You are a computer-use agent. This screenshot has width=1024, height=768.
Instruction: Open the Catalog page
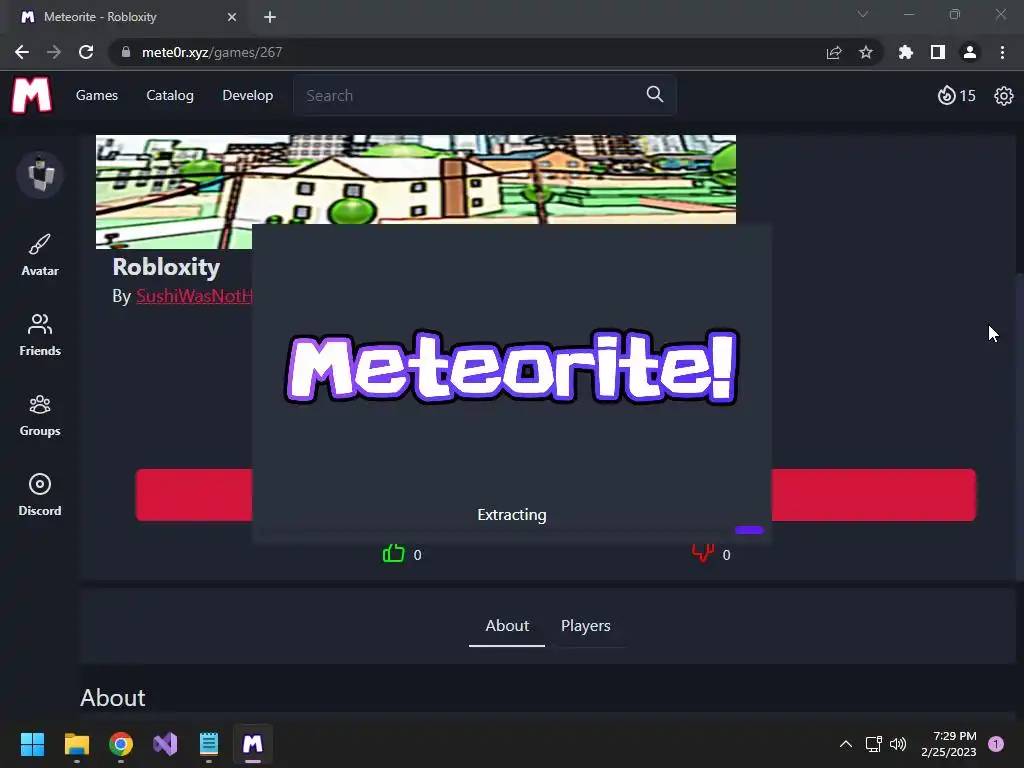coord(170,95)
